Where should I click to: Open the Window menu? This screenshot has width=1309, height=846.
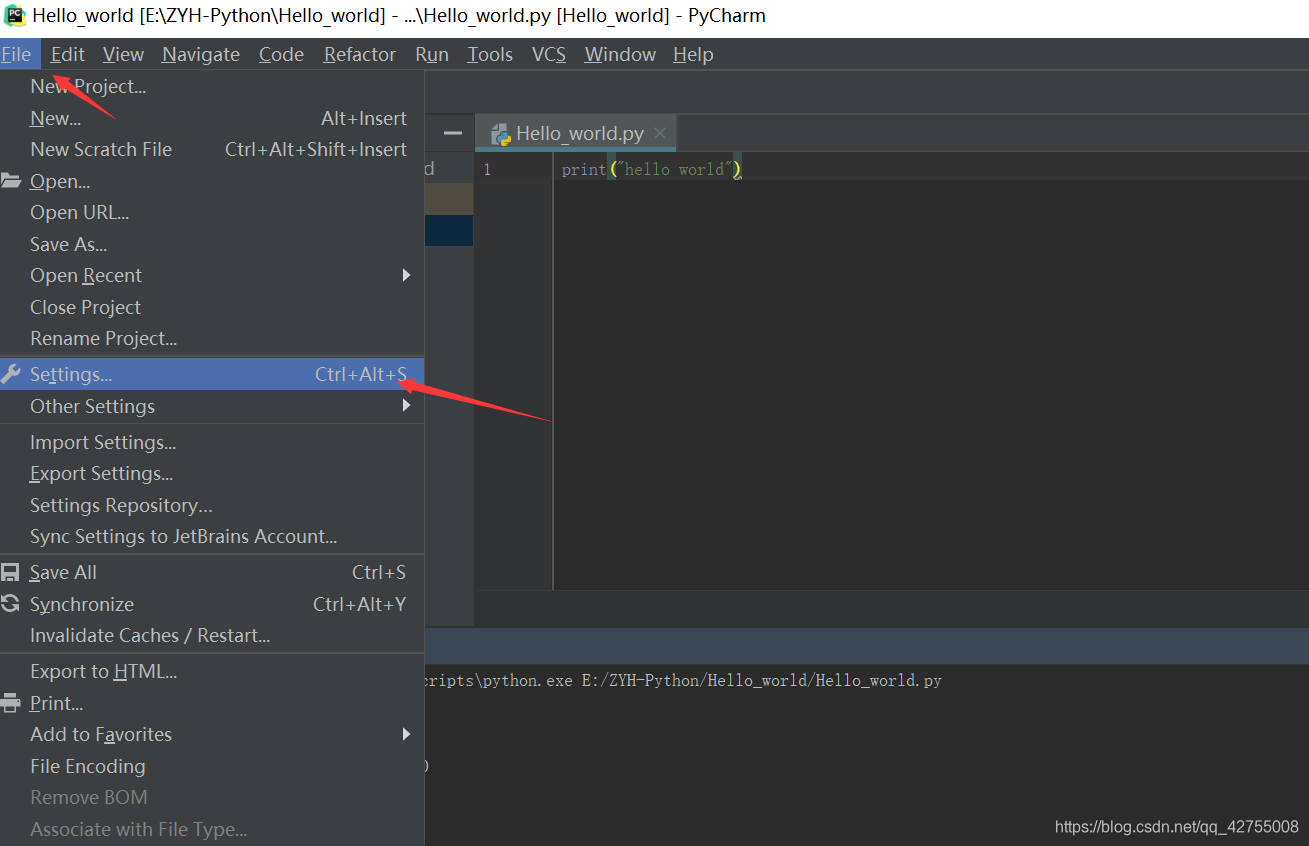(x=620, y=54)
